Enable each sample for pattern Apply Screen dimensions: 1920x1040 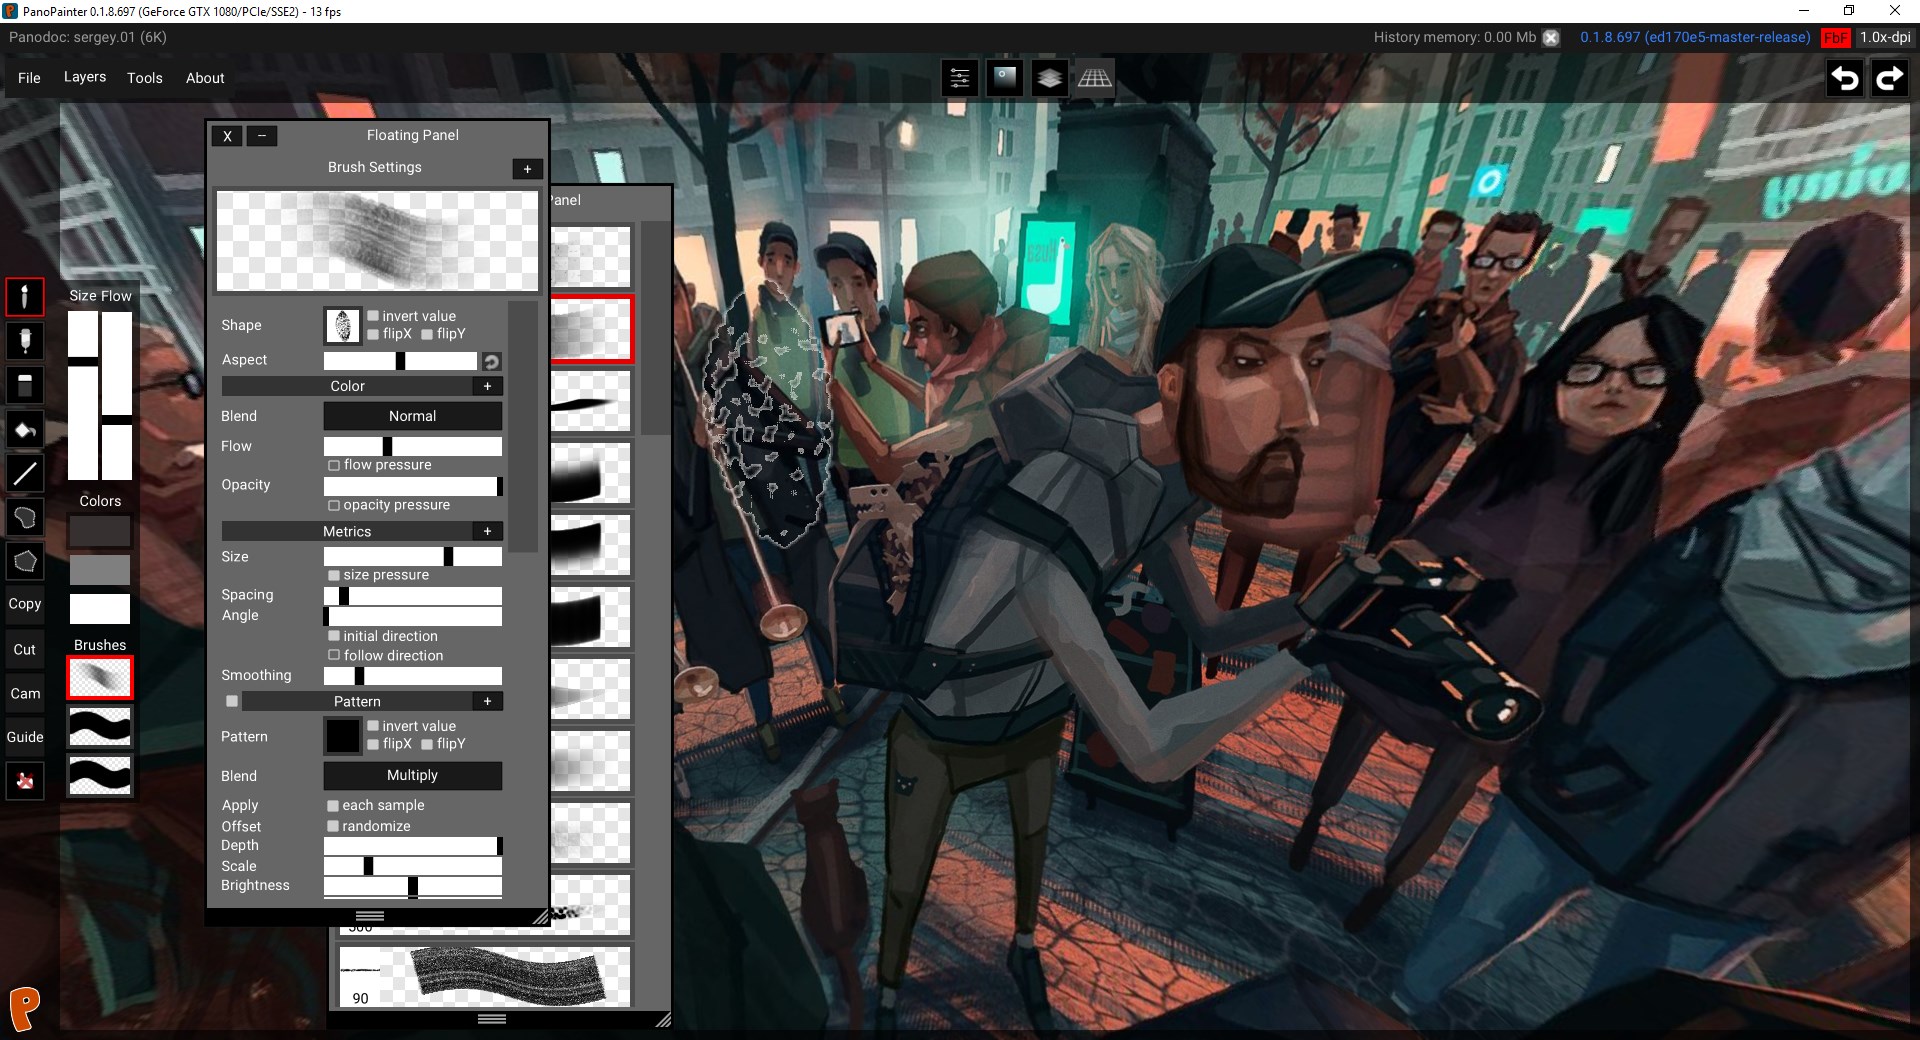pyautogui.click(x=333, y=805)
